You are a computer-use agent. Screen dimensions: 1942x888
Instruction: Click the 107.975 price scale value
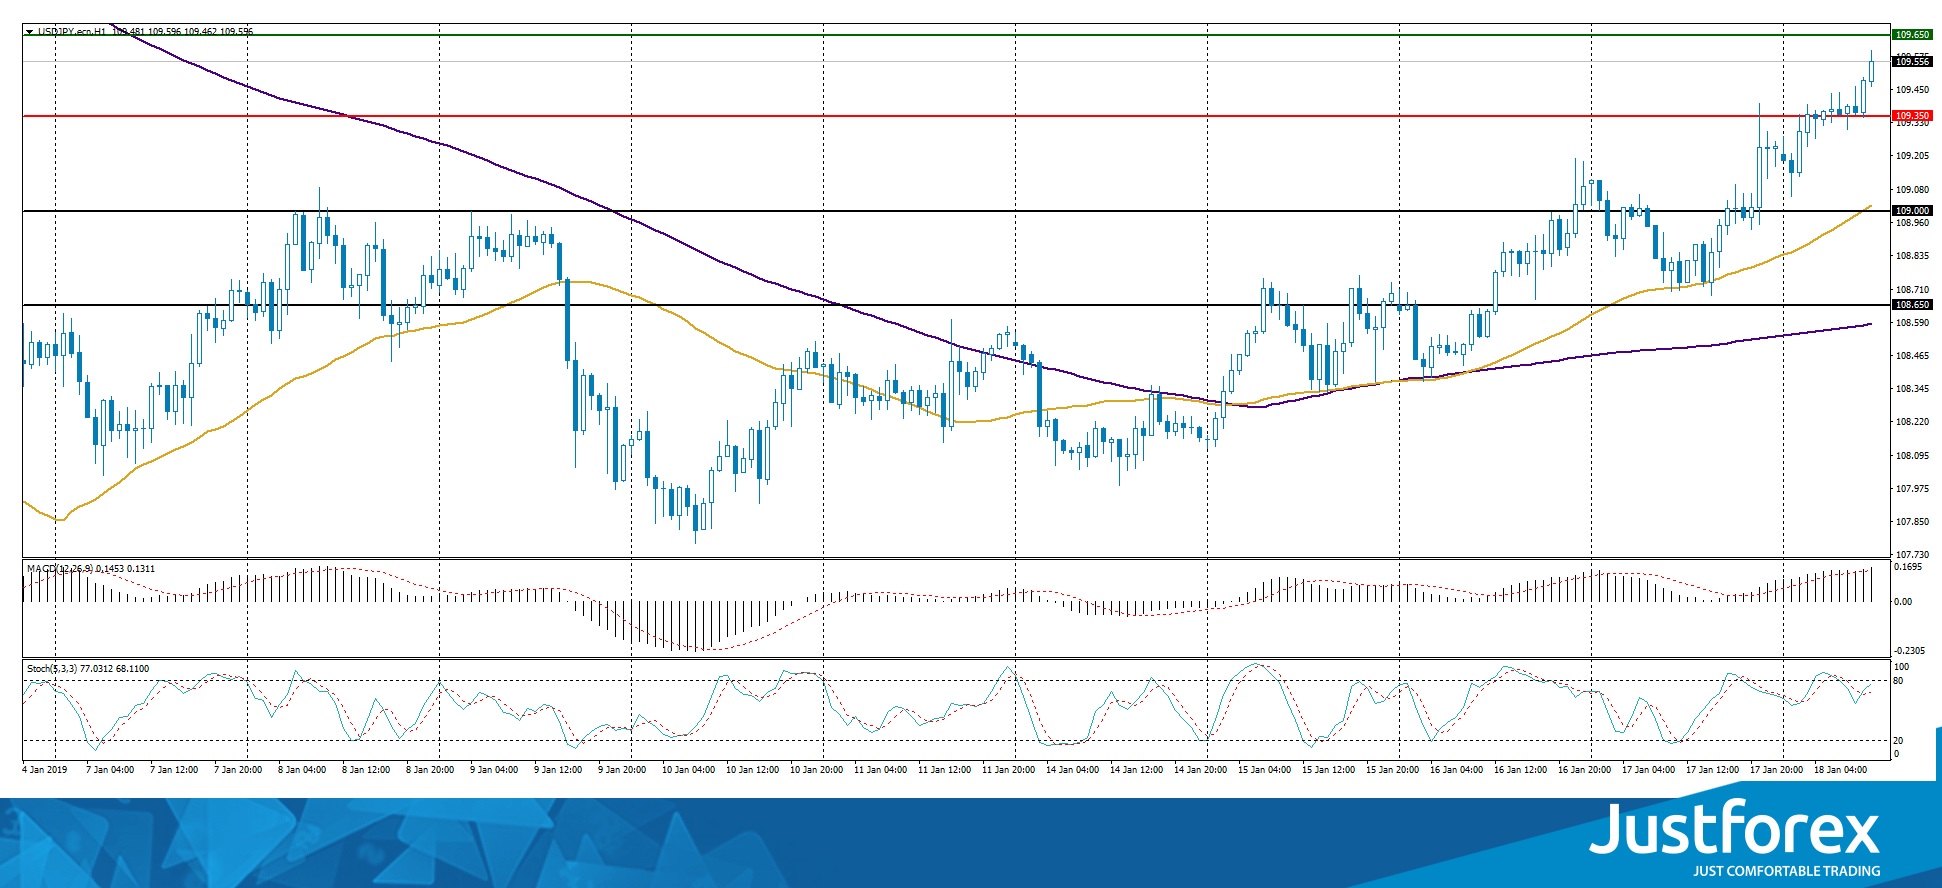[x=1912, y=489]
